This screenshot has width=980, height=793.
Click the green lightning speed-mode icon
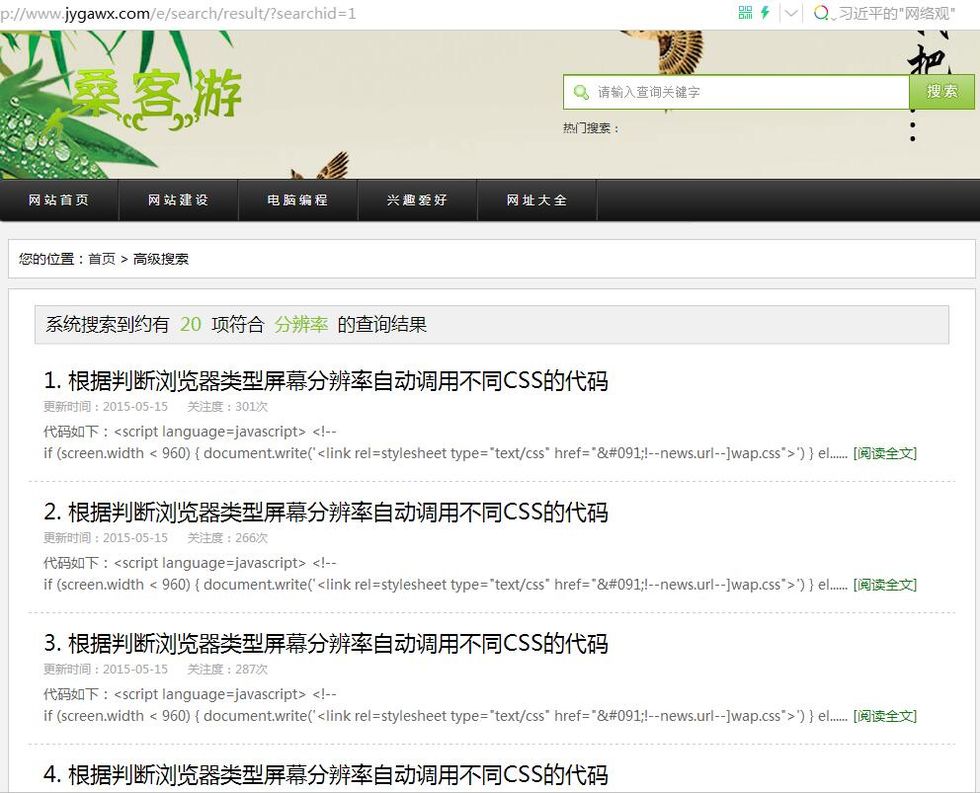pyautogui.click(x=765, y=12)
